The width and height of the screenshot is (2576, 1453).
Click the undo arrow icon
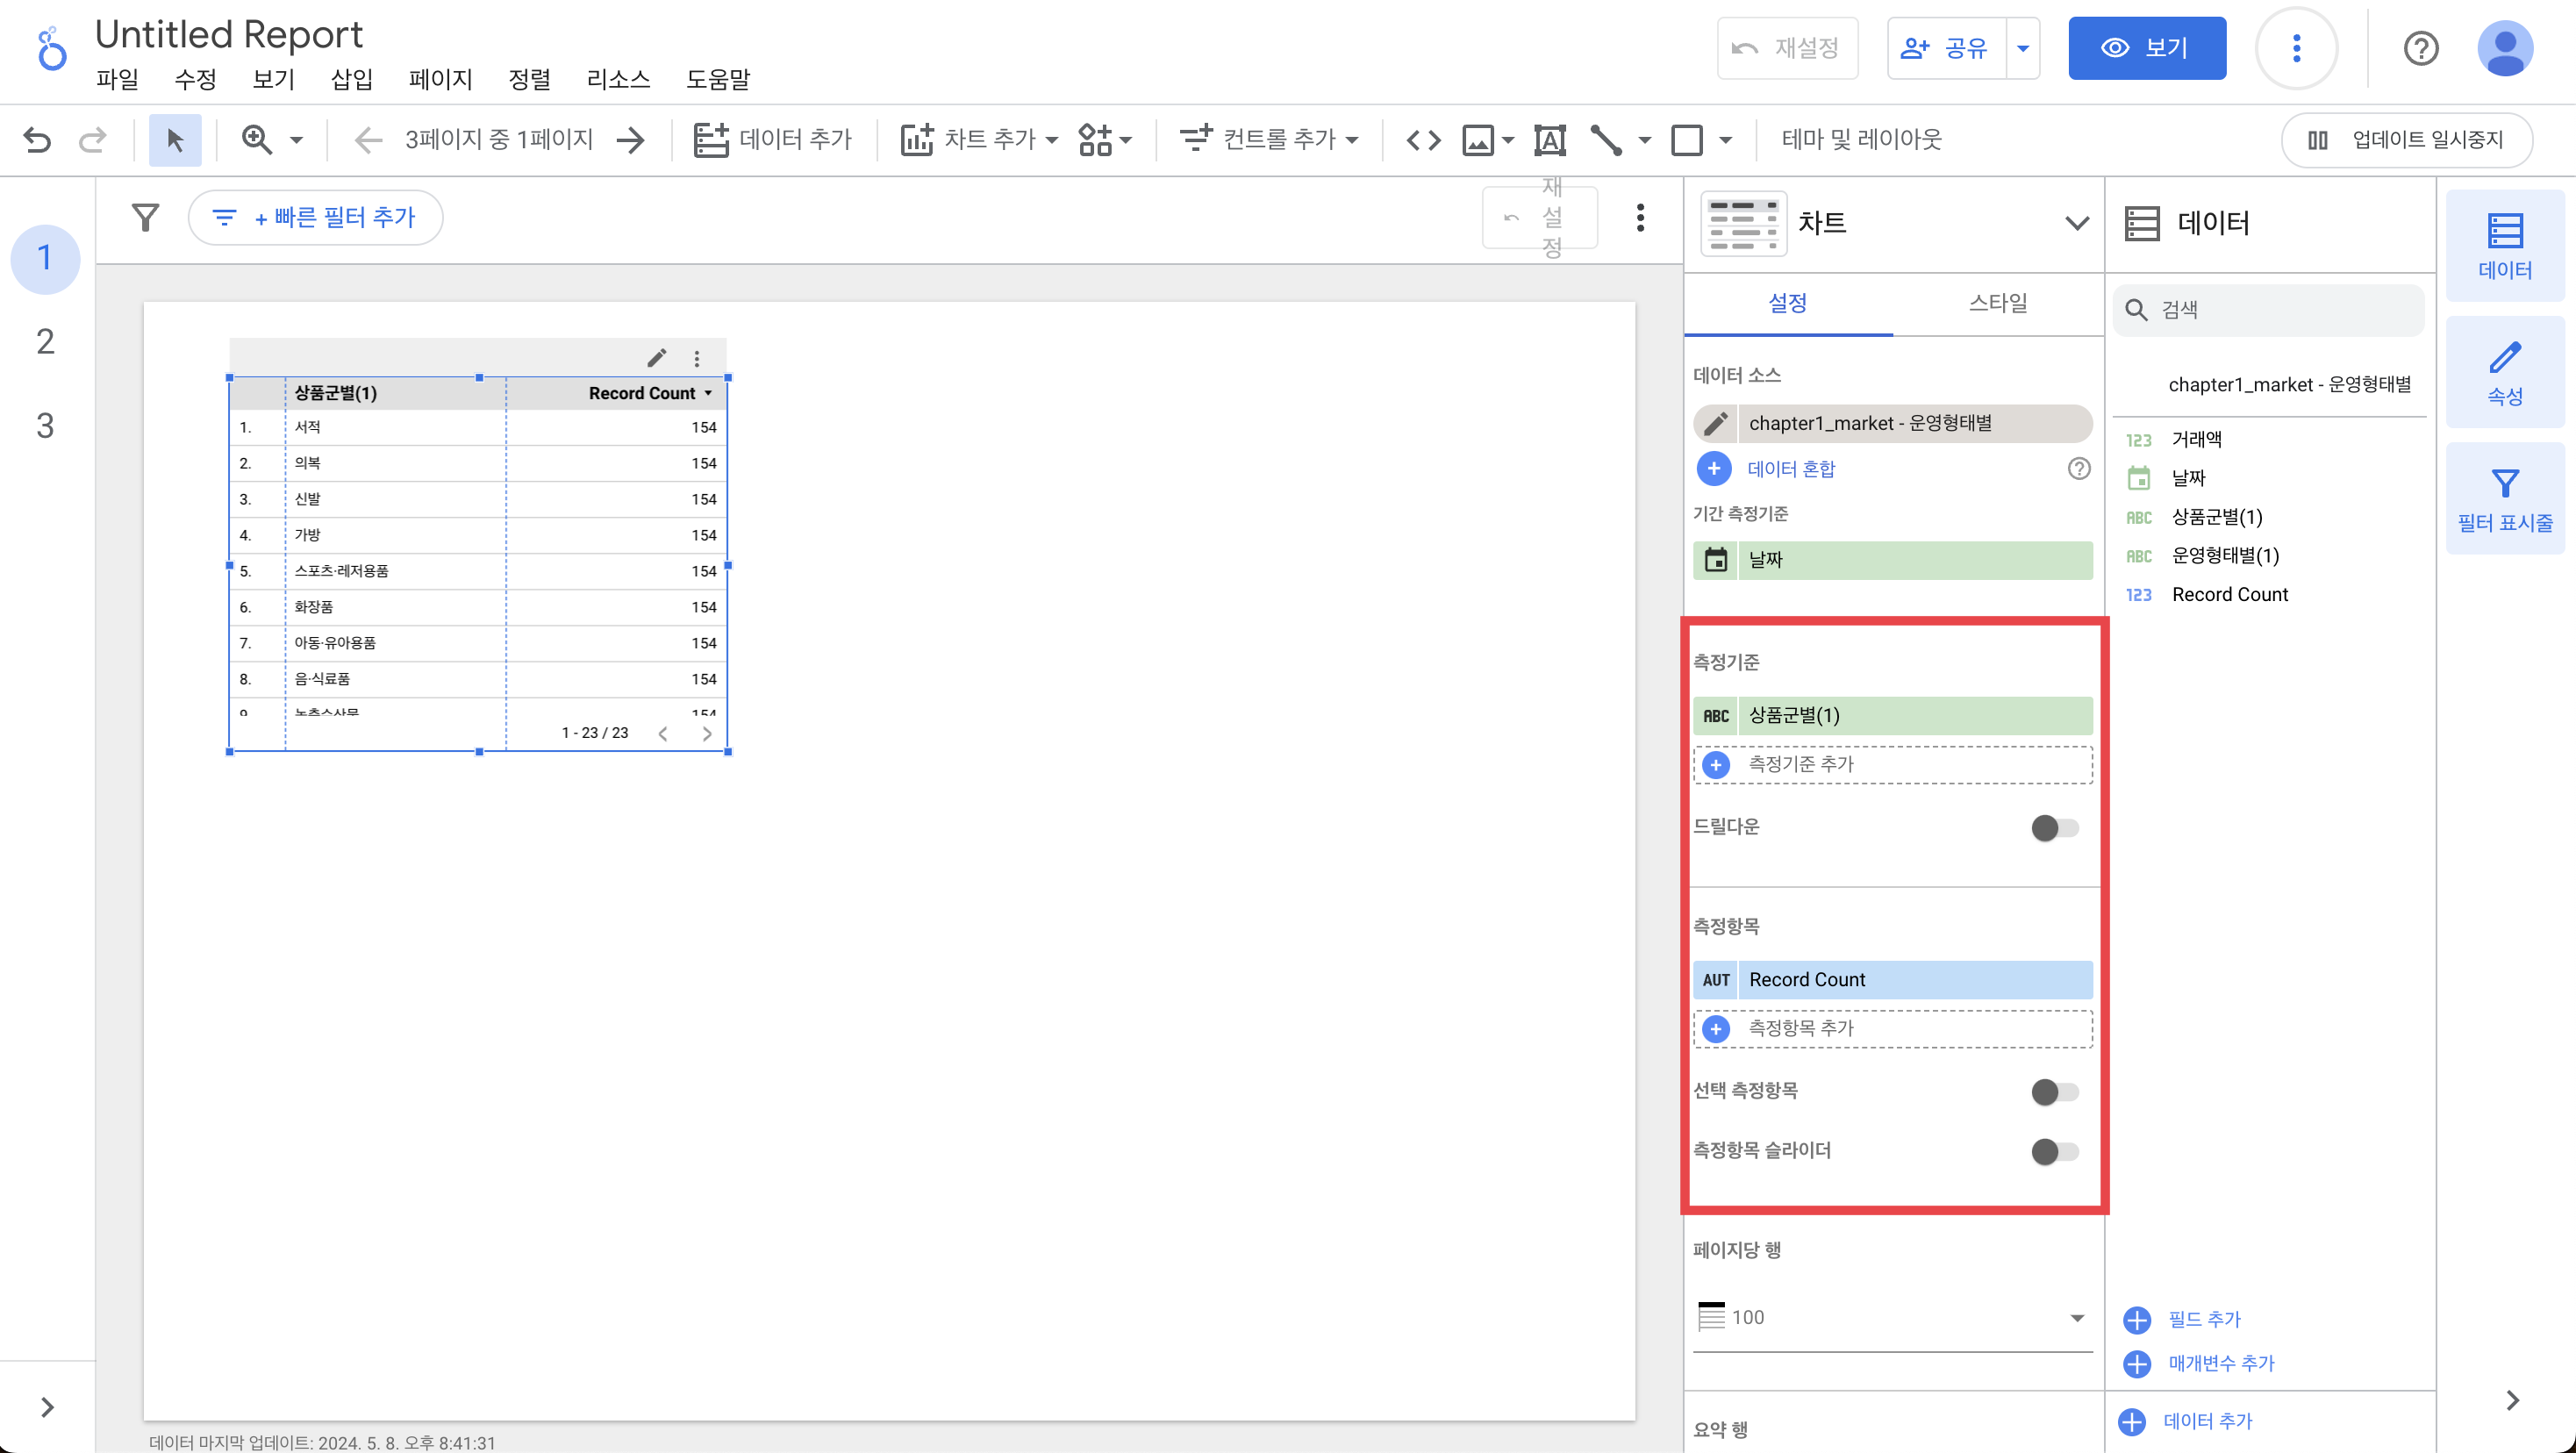[x=37, y=139]
